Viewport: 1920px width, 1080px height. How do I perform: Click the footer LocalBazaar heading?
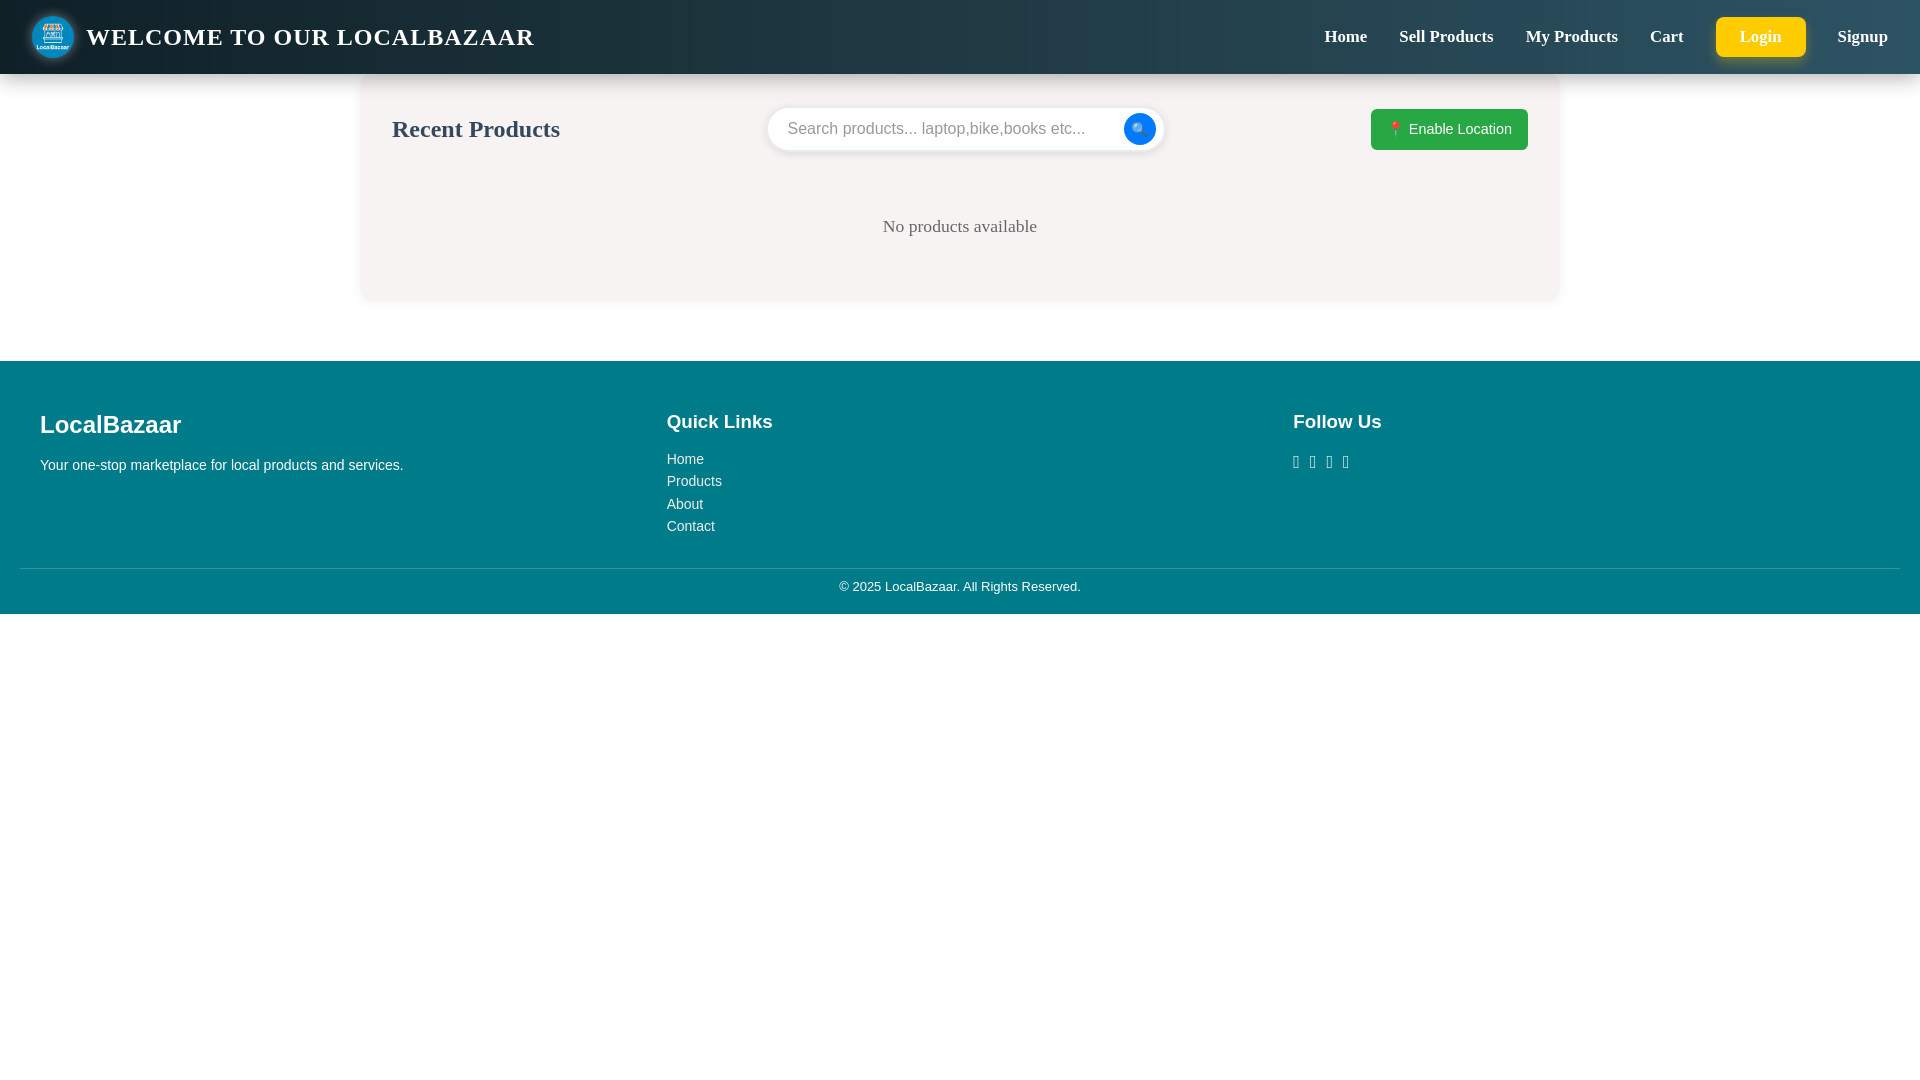tap(110, 424)
